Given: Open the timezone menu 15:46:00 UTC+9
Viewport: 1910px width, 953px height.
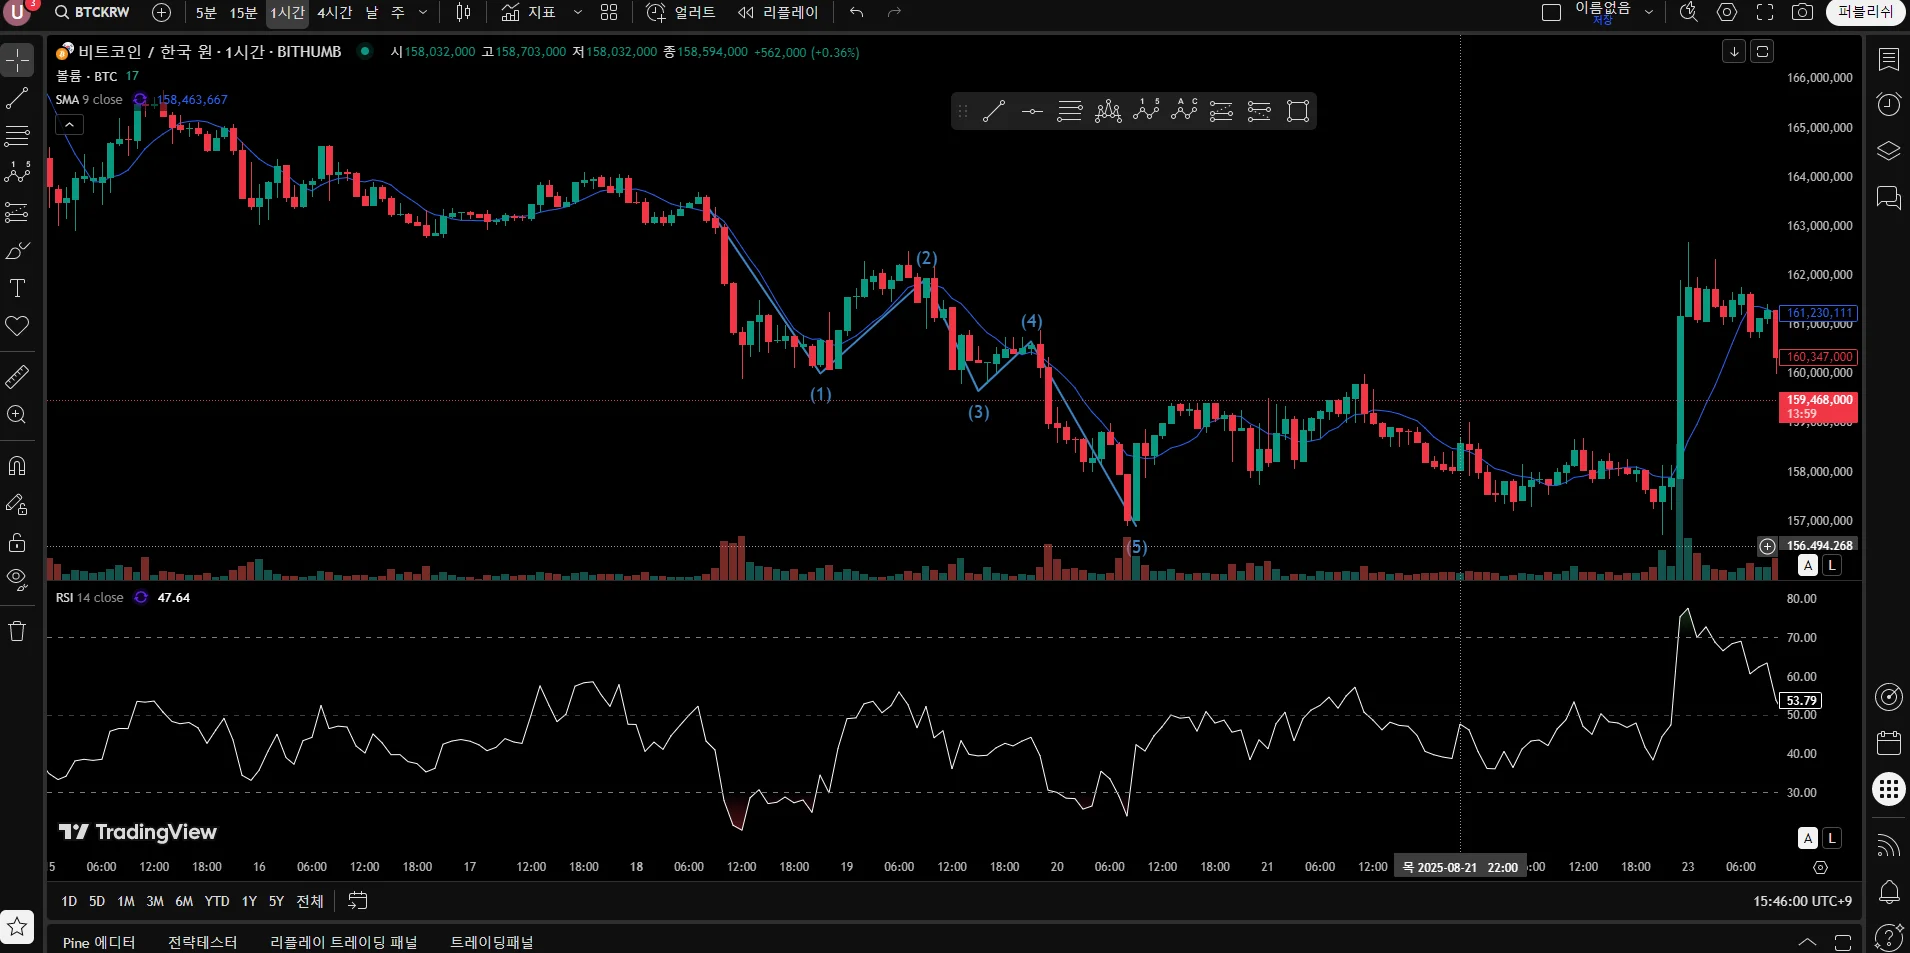Looking at the screenshot, I should point(1802,901).
